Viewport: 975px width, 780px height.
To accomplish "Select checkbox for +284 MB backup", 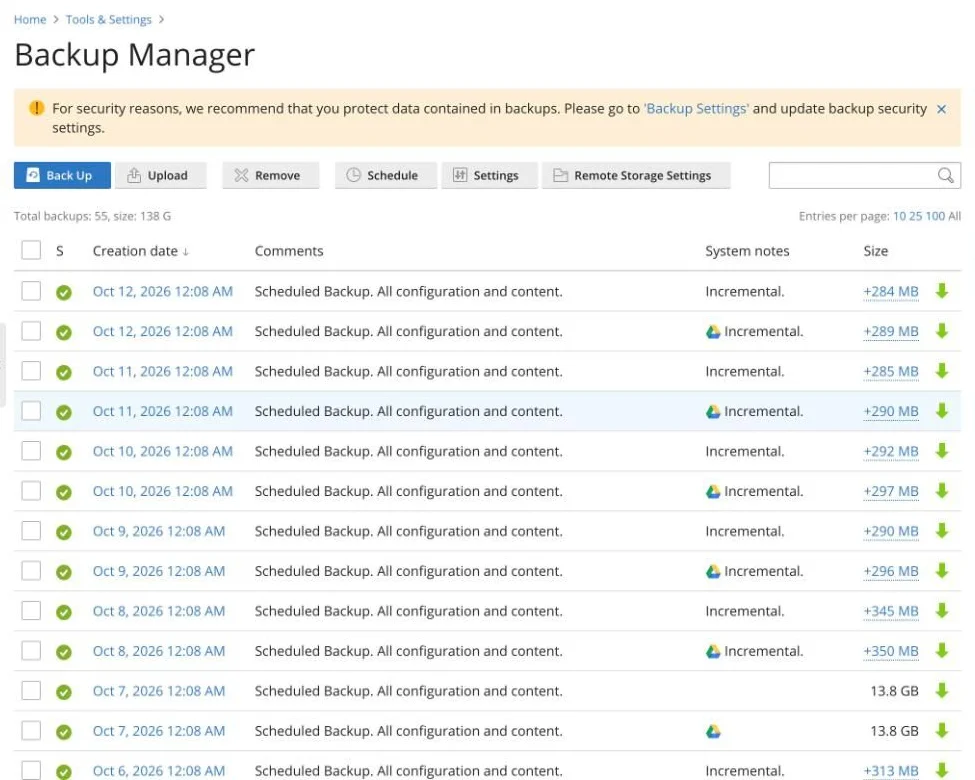I will (x=31, y=290).
